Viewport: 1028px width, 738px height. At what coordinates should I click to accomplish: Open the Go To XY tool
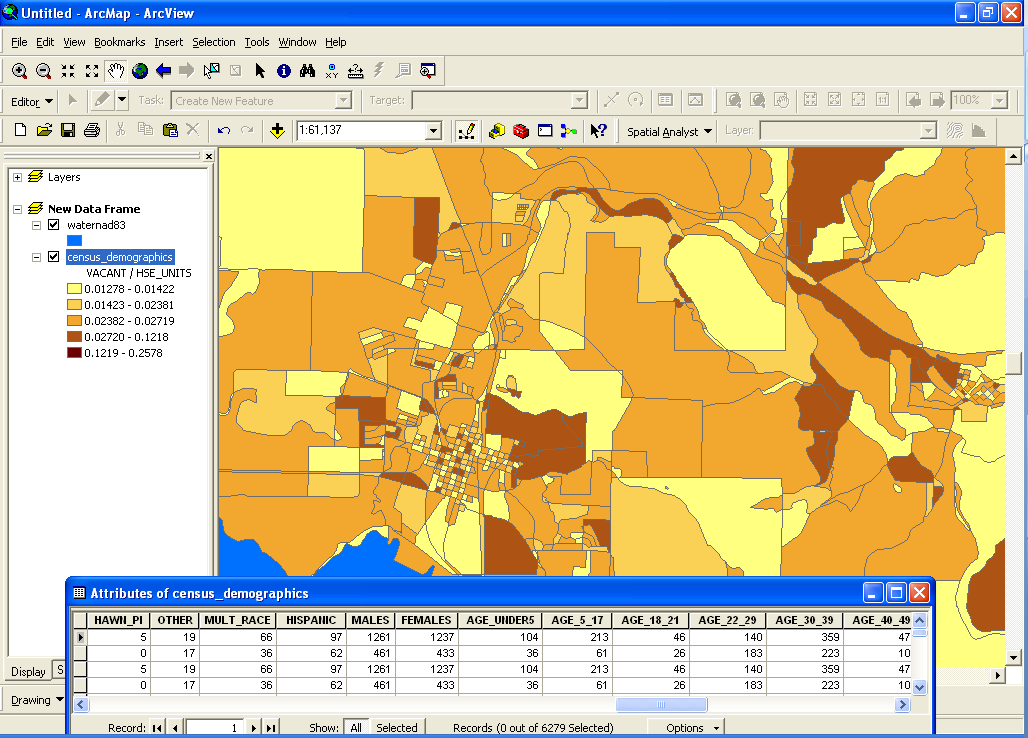click(330, 70)
